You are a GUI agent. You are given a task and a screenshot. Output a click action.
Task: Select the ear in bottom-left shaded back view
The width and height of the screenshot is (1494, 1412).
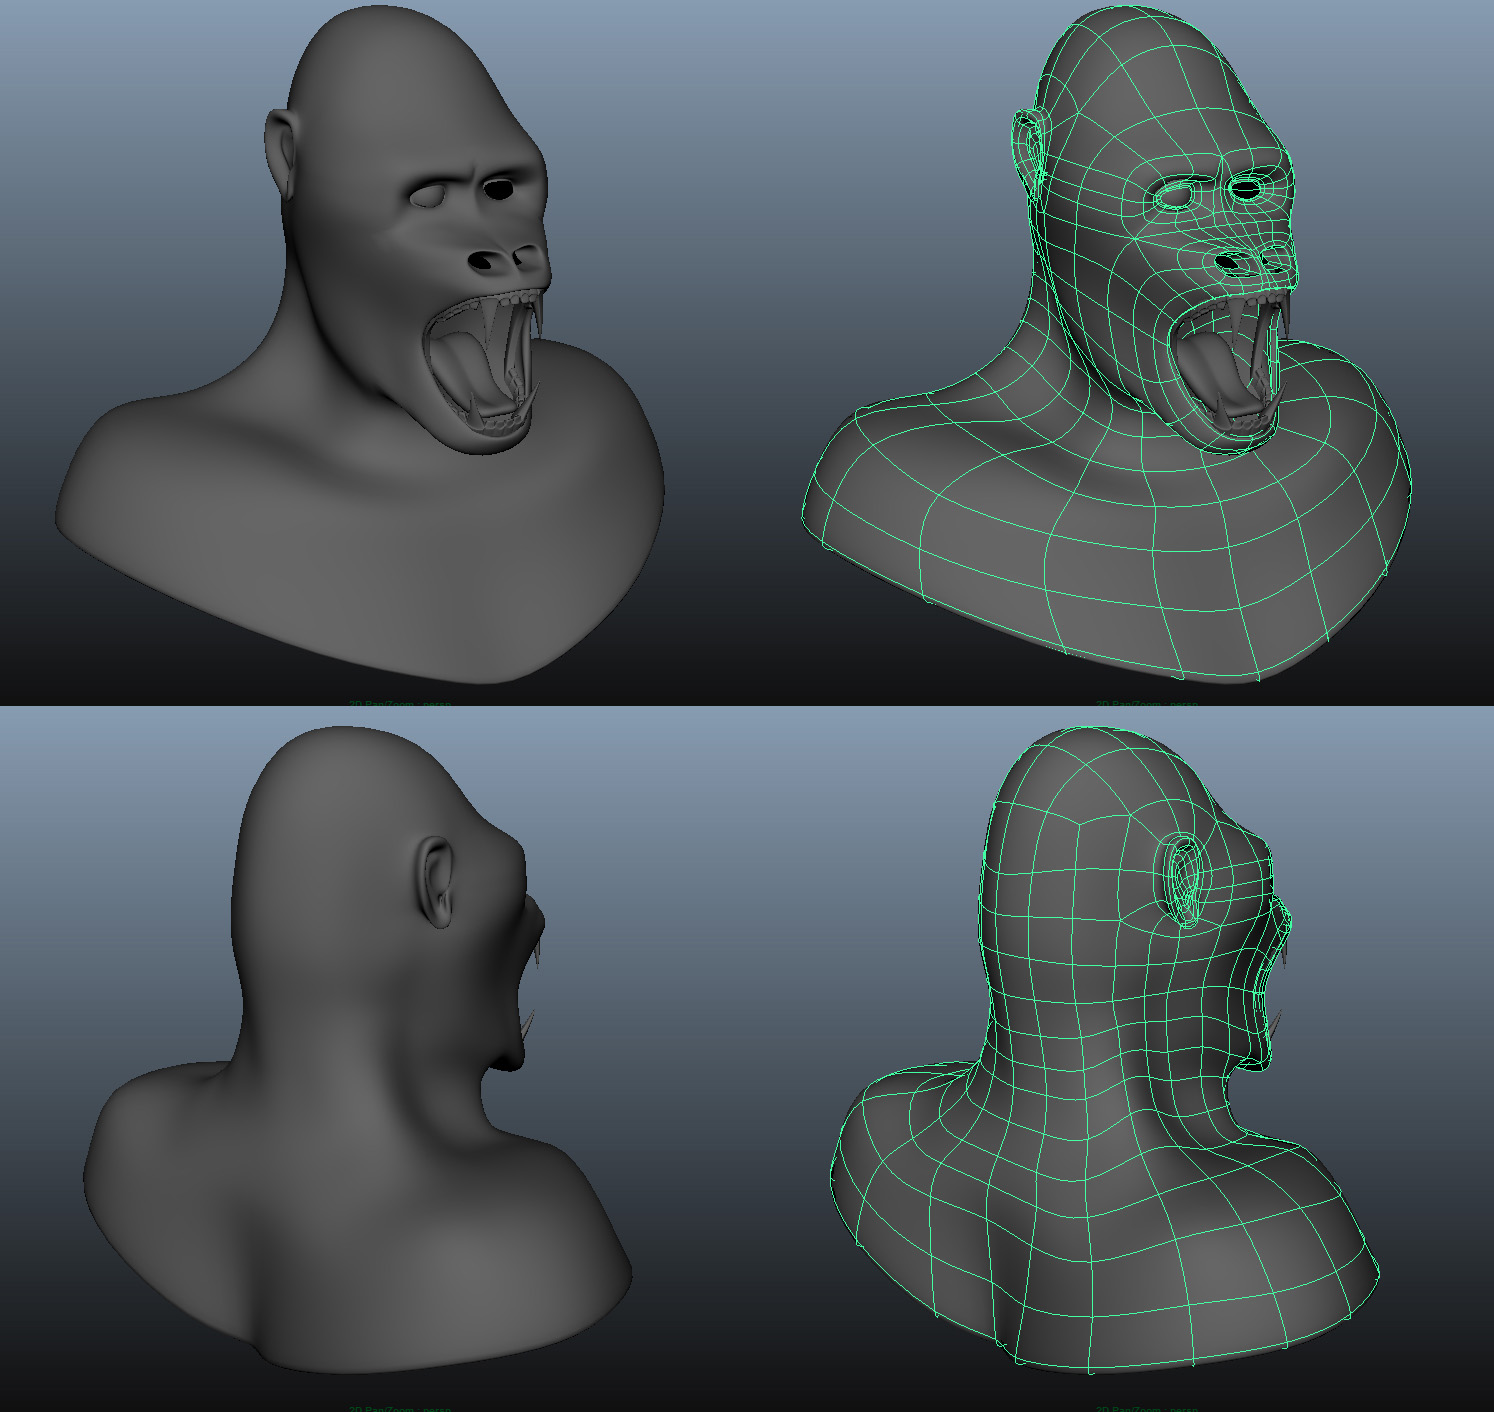pos(436,880)
